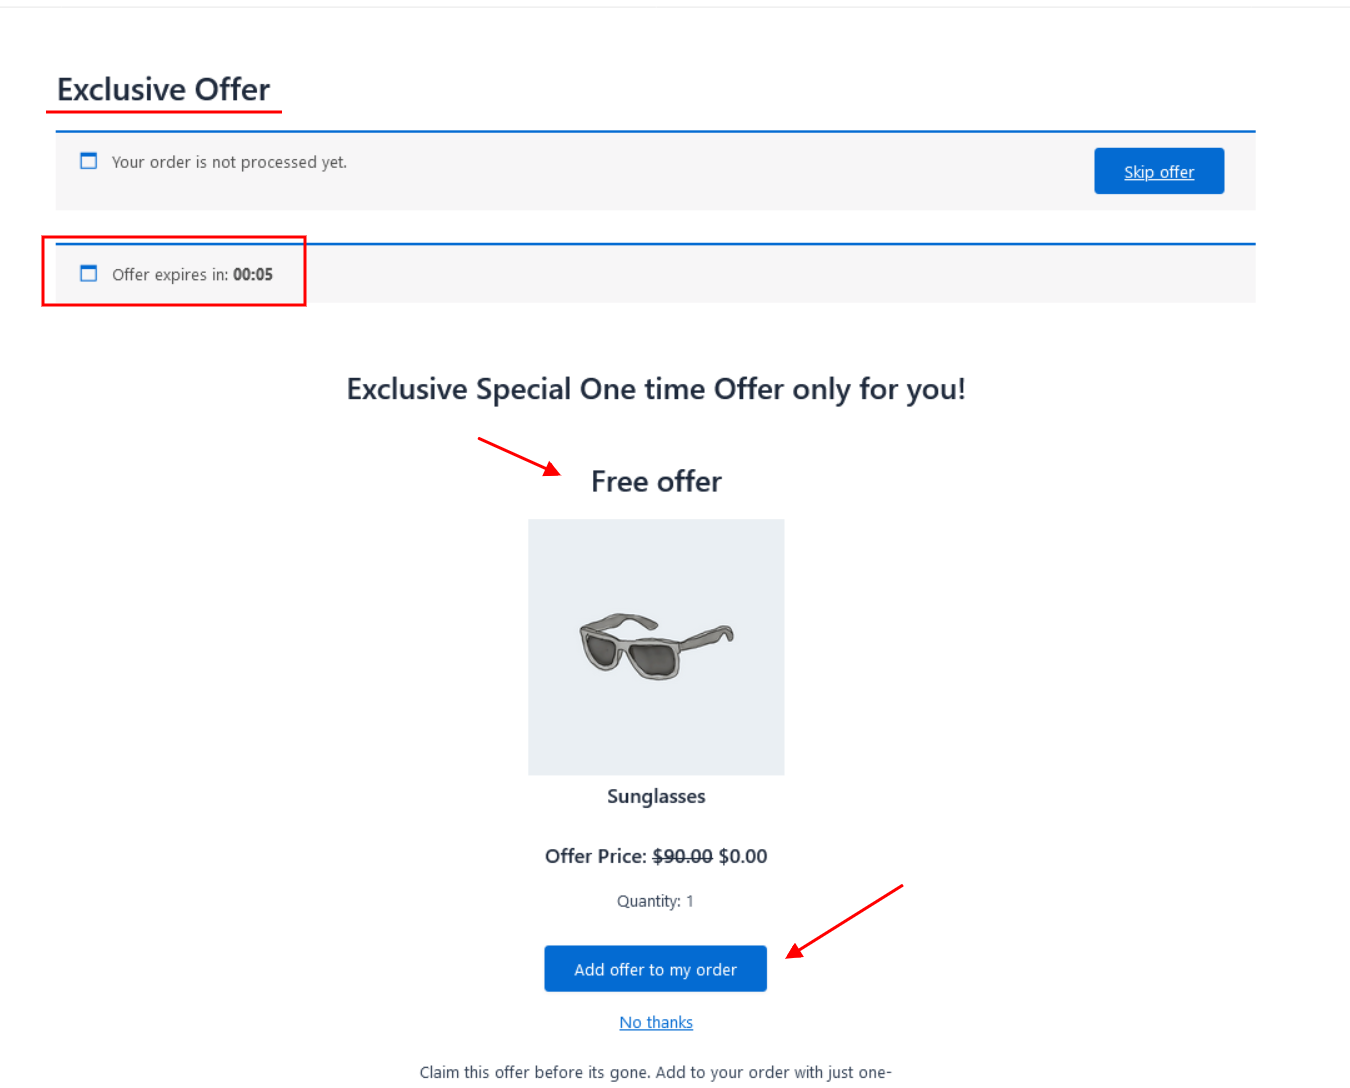Click the notice icon beside 'Offer expires in'

tap(89, 274)
